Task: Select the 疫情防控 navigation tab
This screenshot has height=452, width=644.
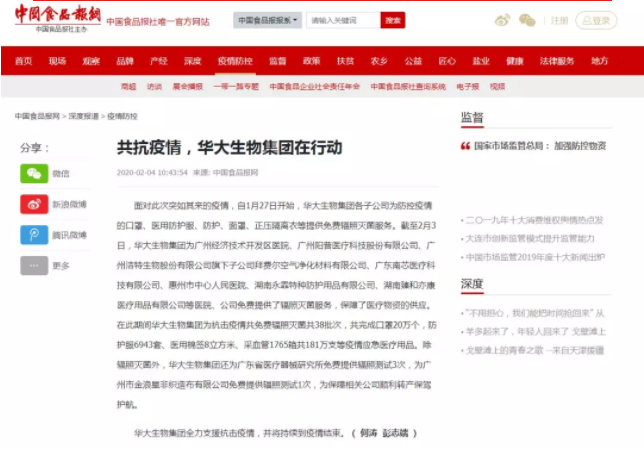Action: pyautogui.click(x=235, y=61)
